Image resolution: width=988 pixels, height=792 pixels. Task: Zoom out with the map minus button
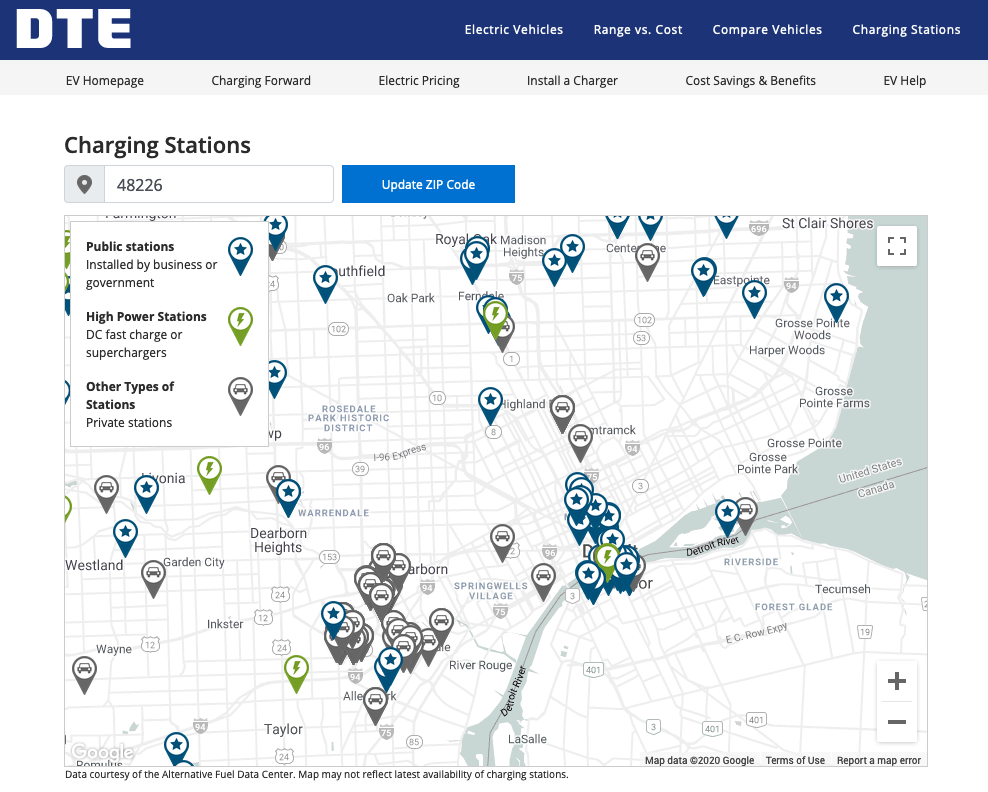[896, 722]
